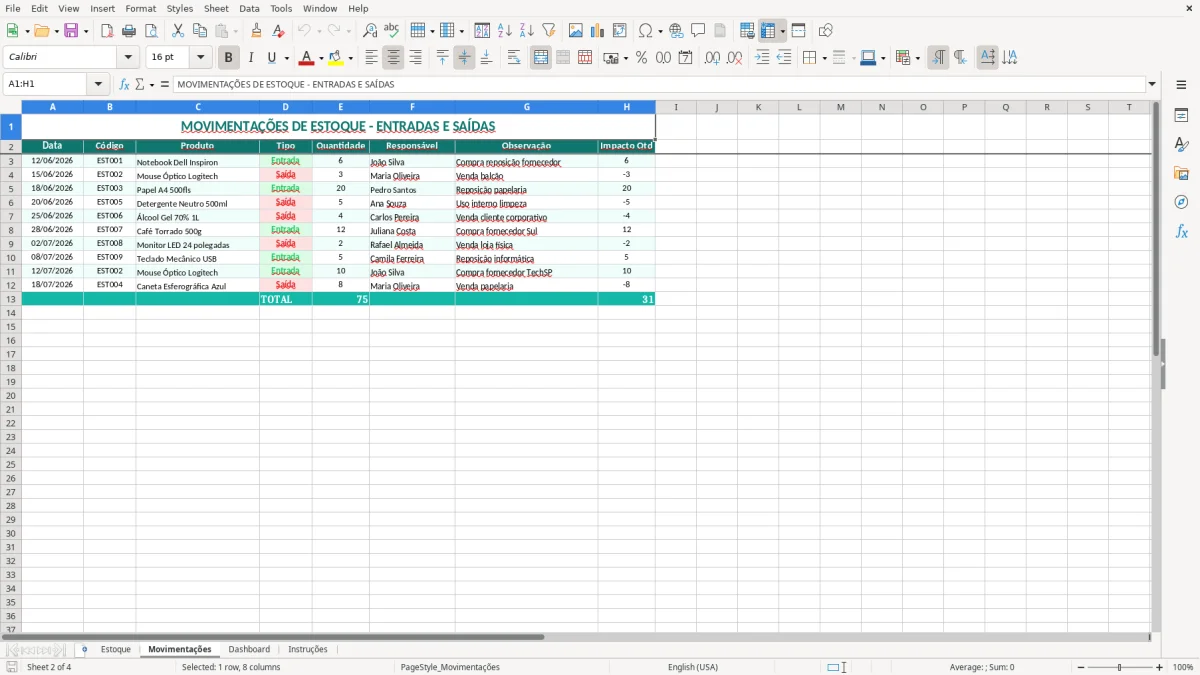This screenshot has width=1200, height=675.
Task: Remove a decimal place
Action: (734, 58)
